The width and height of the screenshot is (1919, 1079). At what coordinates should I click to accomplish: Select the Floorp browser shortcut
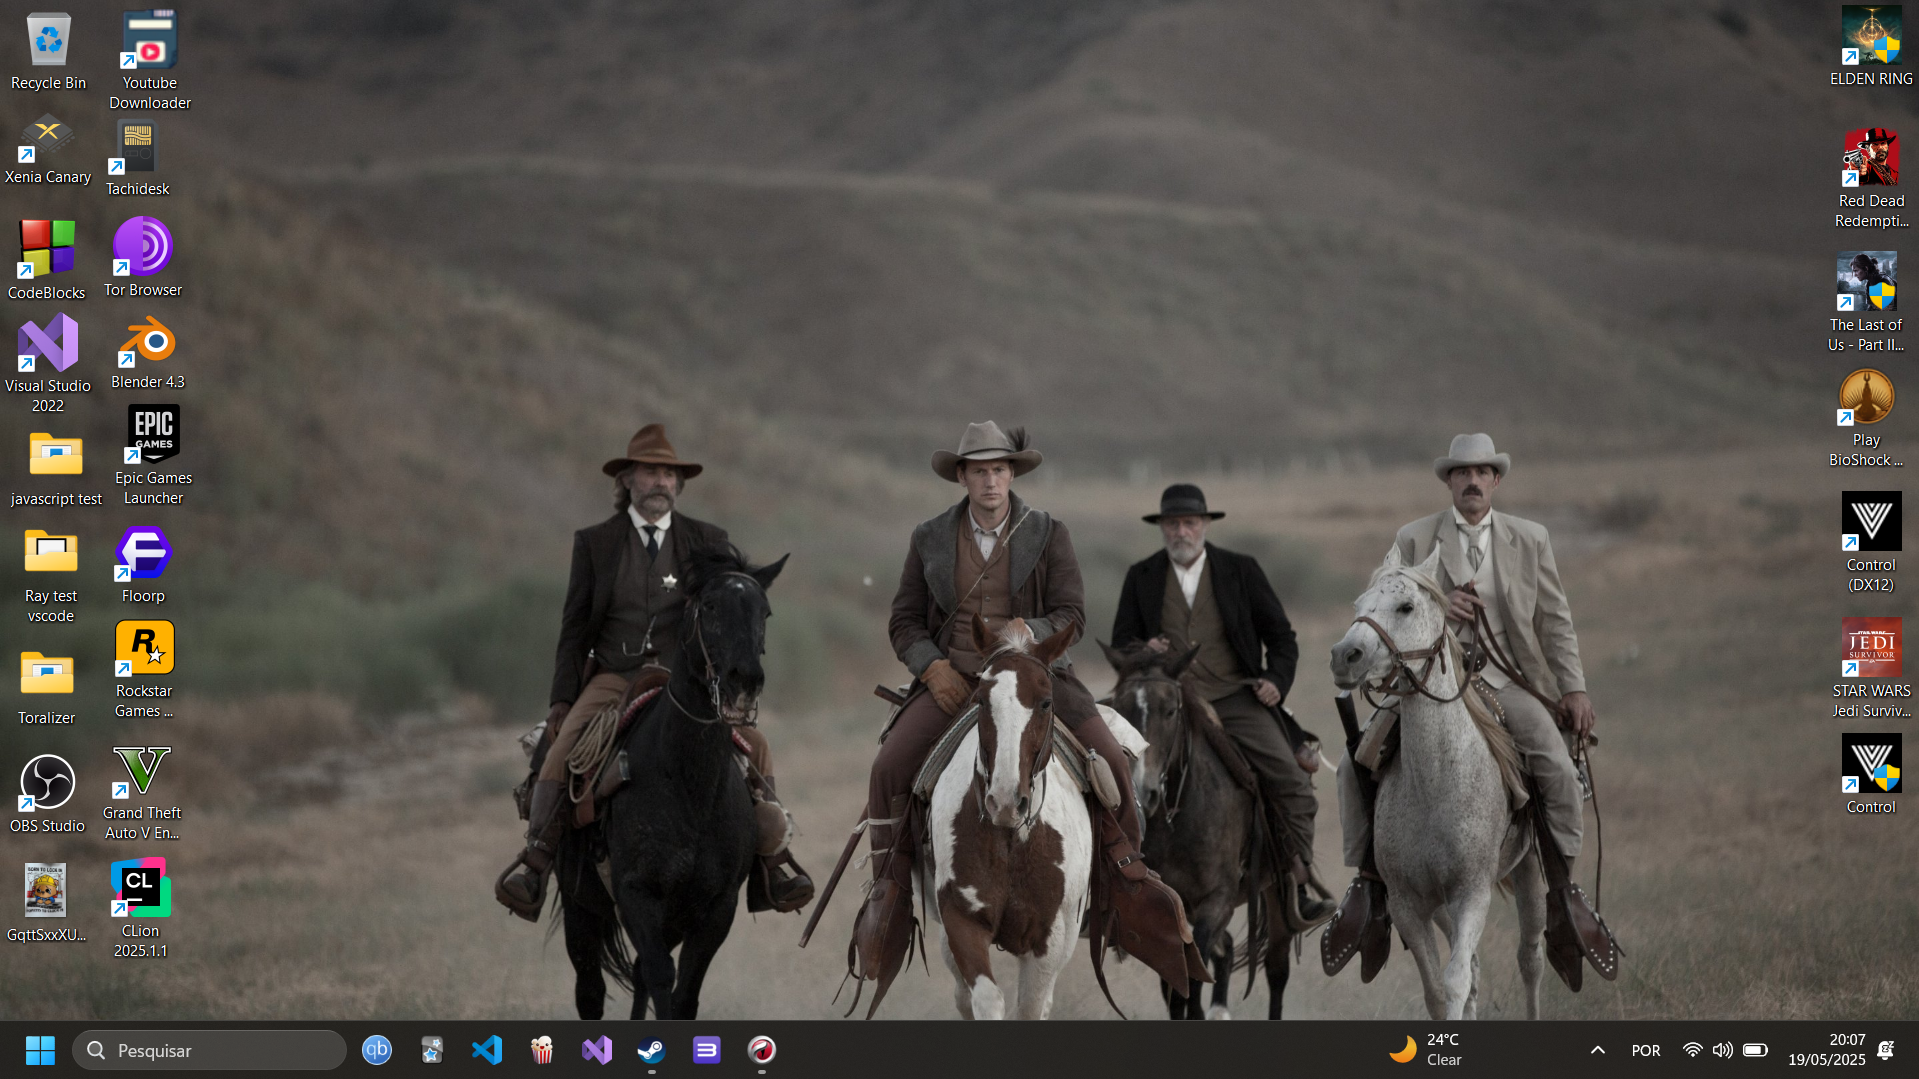tap(143, 565)
